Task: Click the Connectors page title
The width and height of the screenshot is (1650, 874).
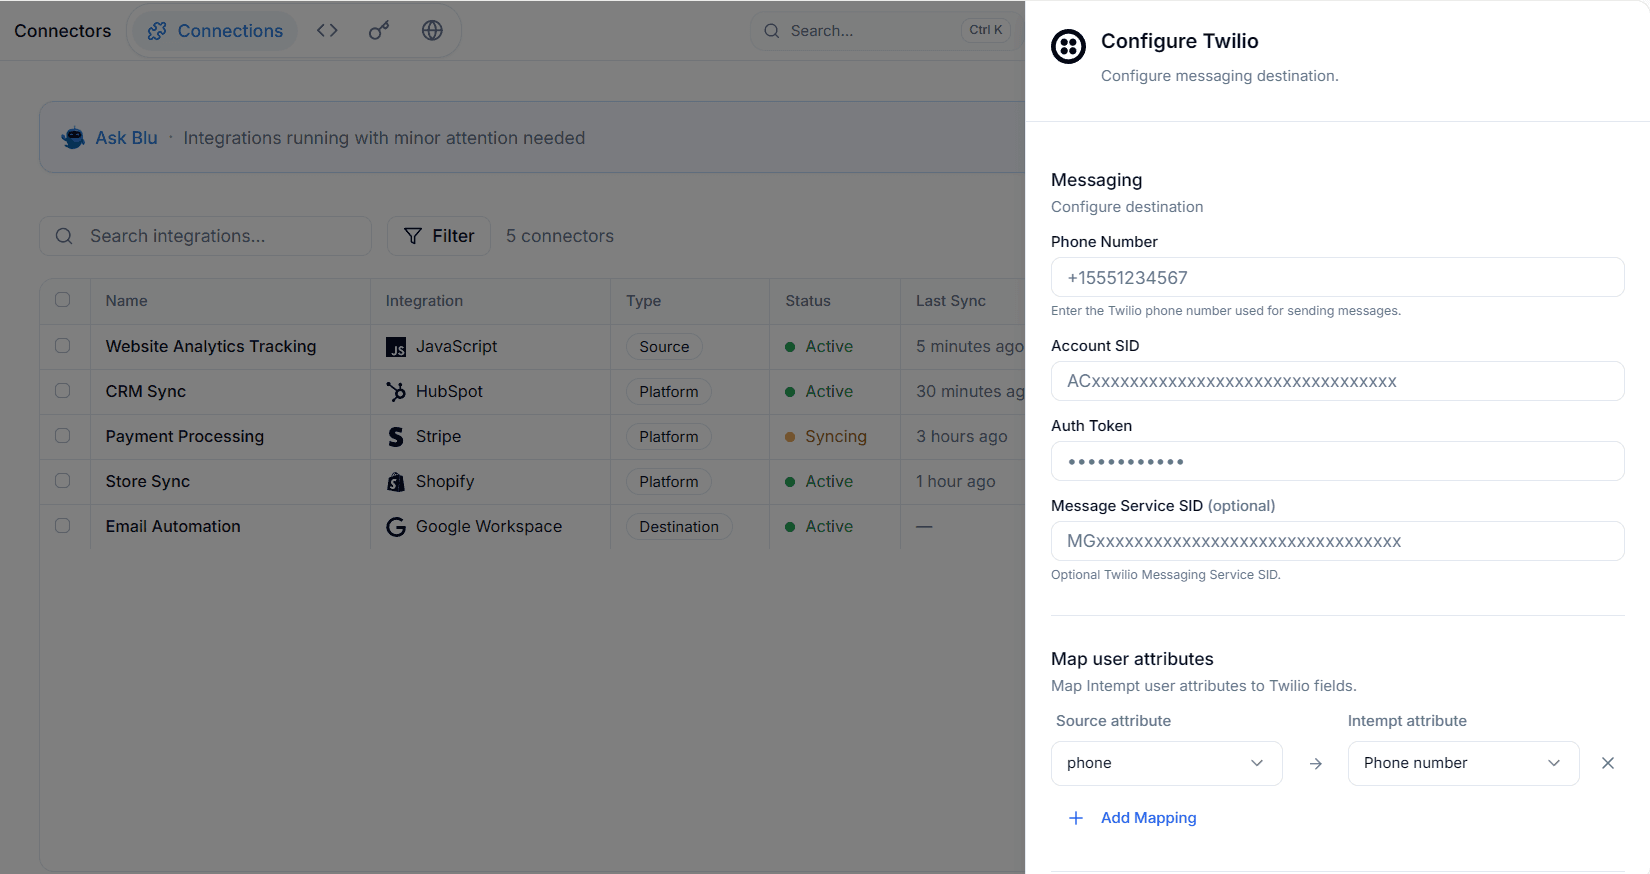Action: click(x=63, y=31)
